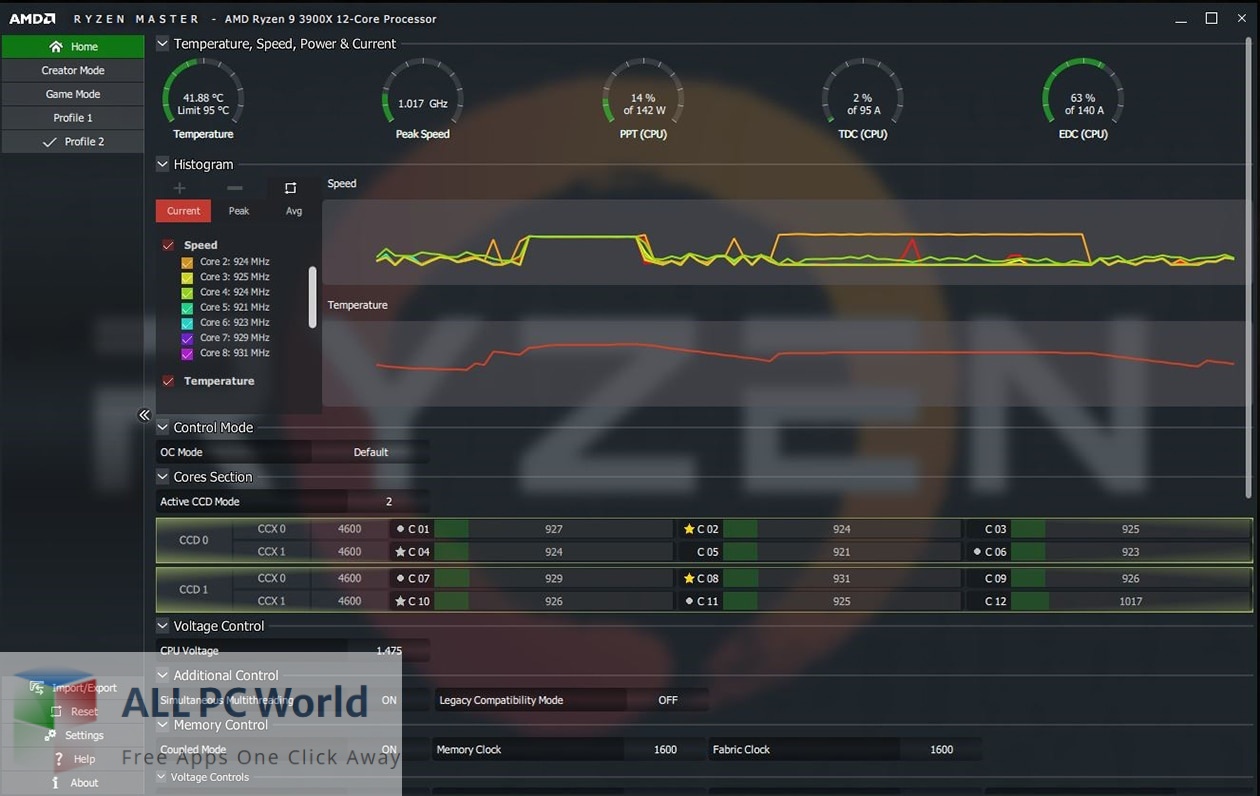Screen dimensions: 1260x796
Task: Click the checkmark icon beside Profile 2
Action: (50, 142)
